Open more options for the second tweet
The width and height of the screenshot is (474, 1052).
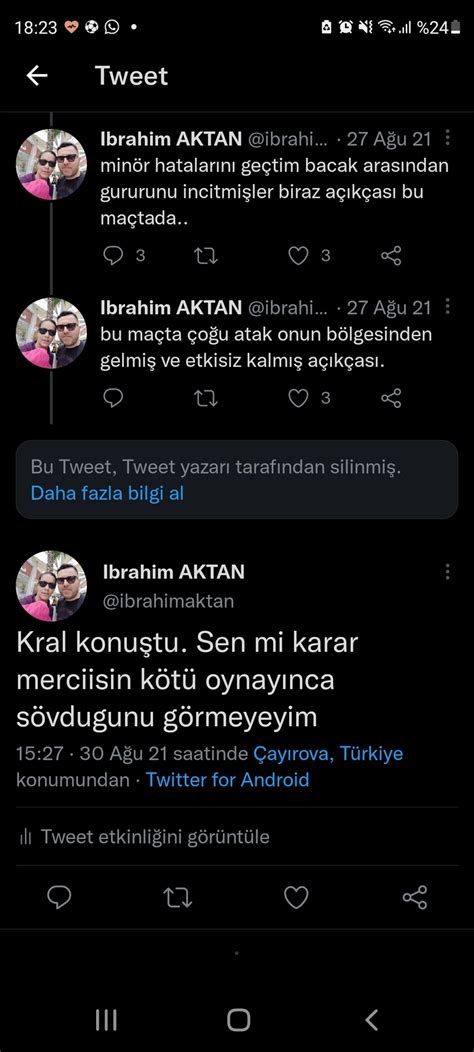(447, 307)
